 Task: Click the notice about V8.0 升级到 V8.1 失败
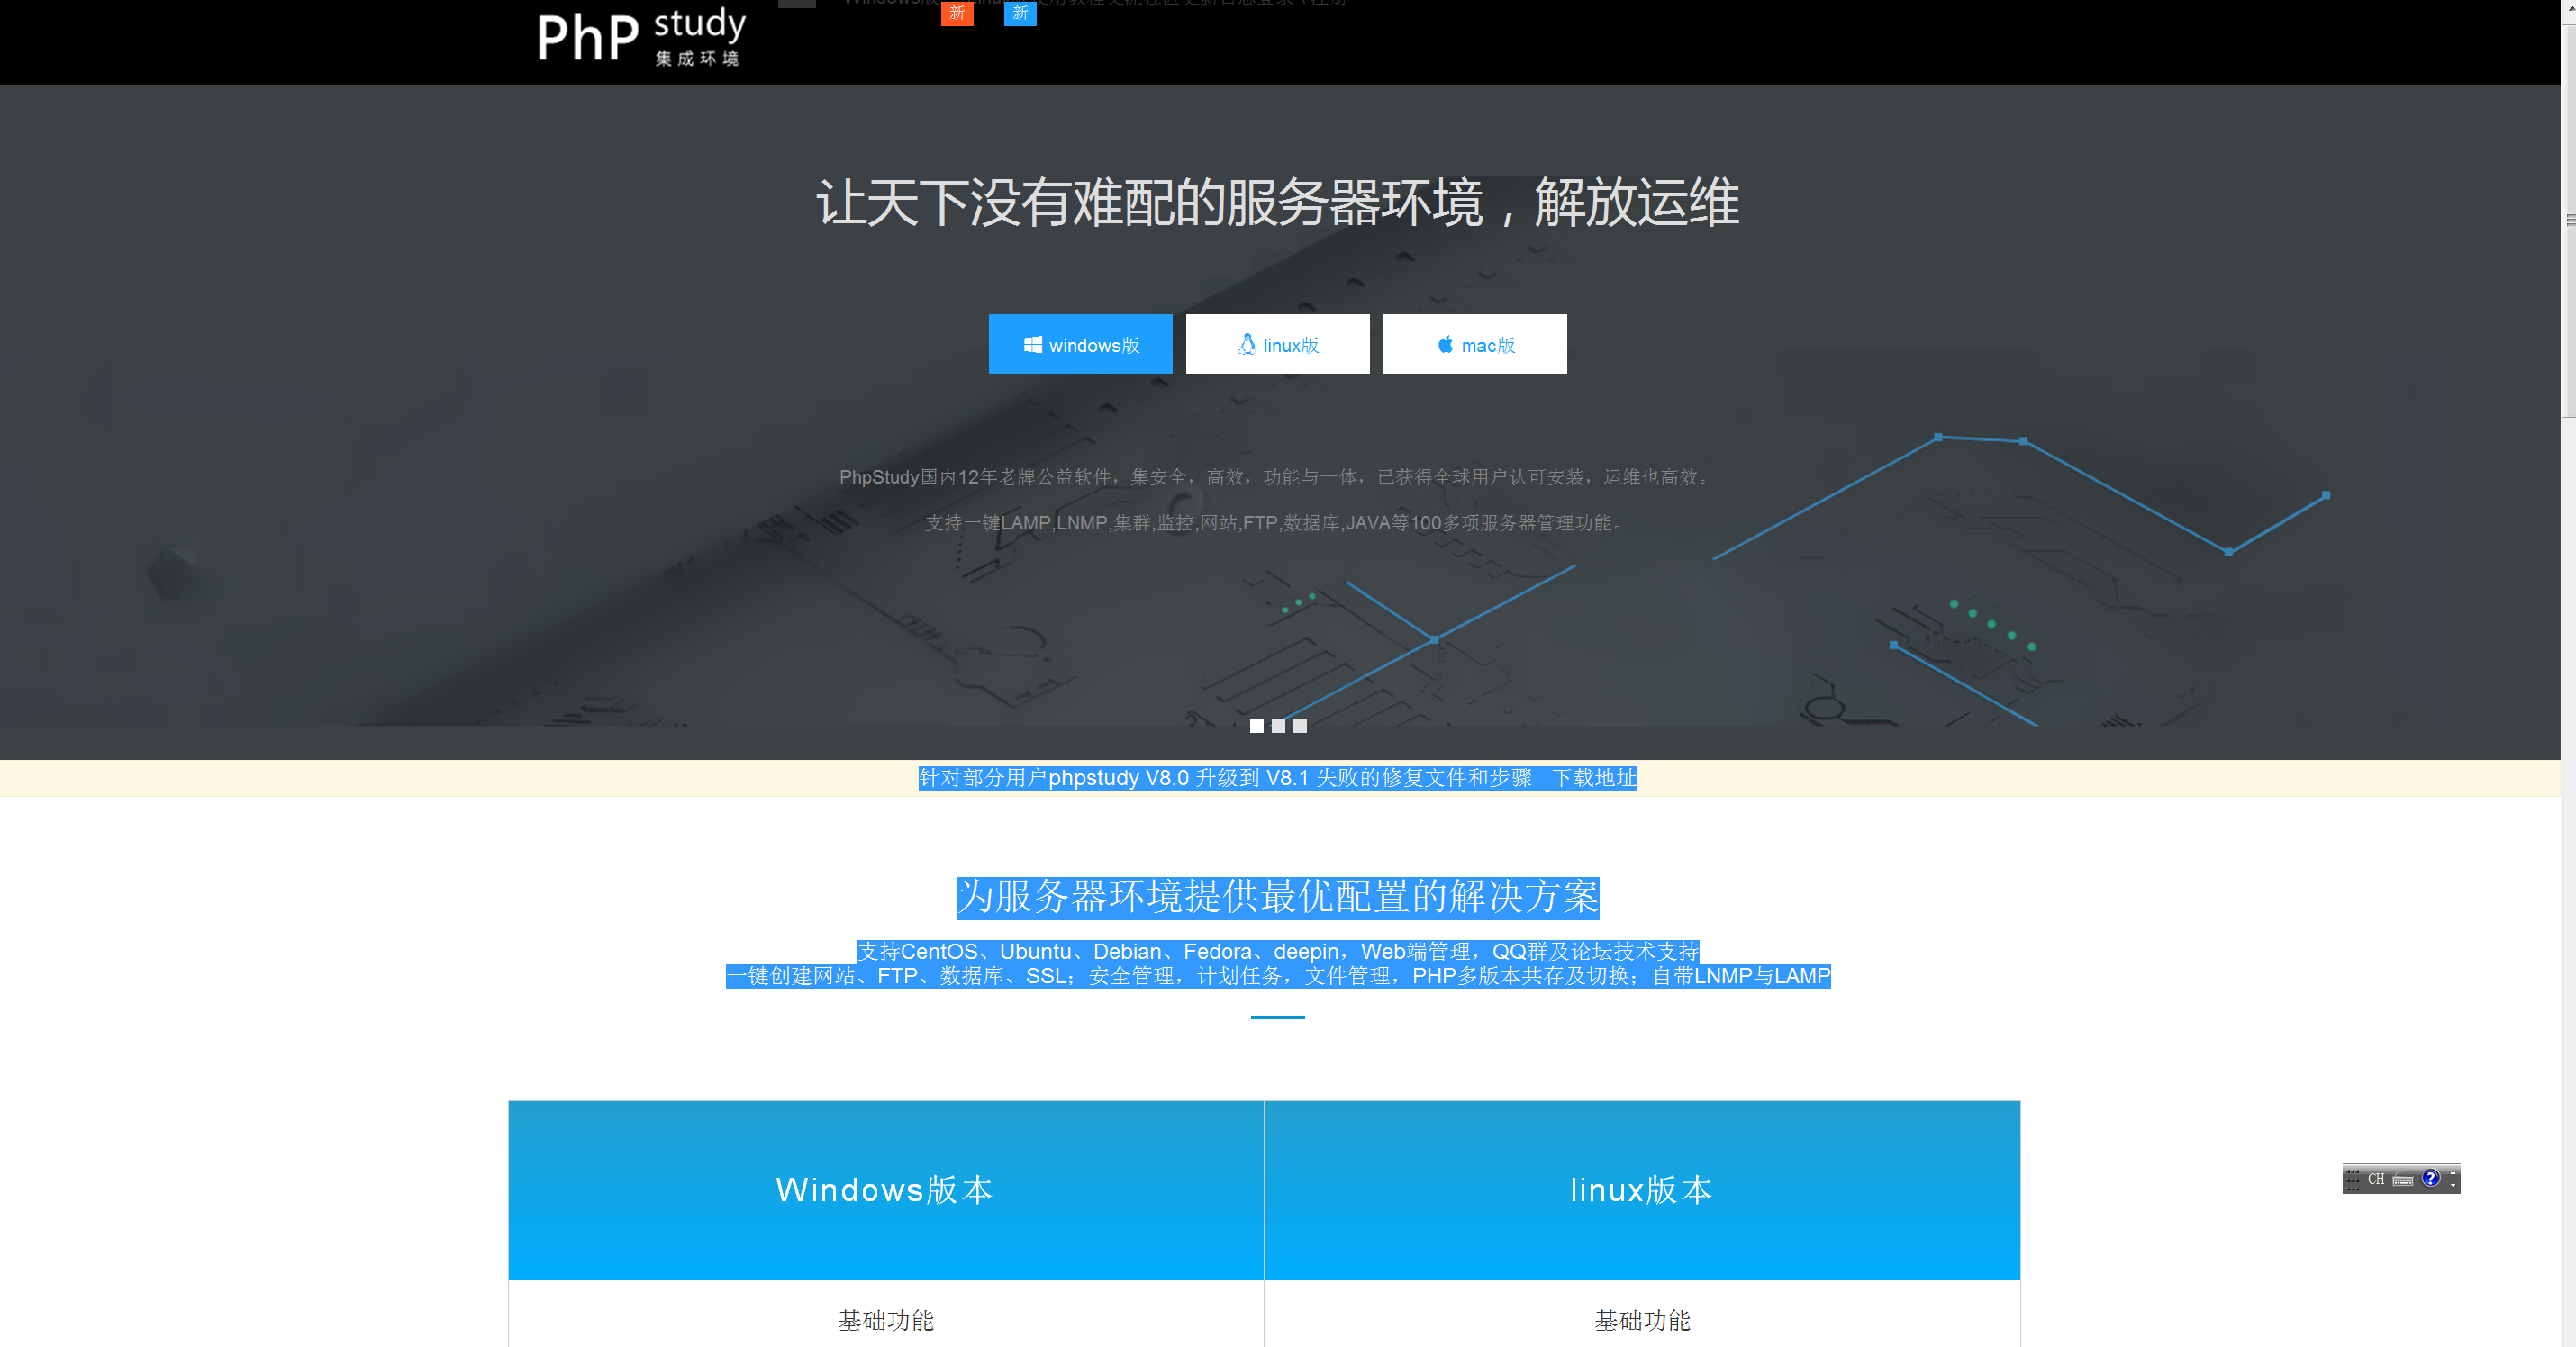pyautogui.click(x=1225, y=778)
